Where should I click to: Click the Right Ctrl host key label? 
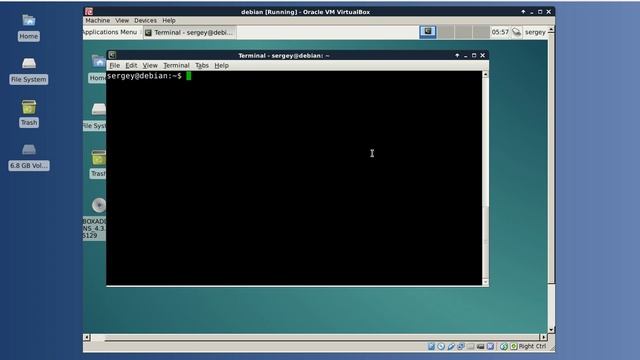click(532, 346)
